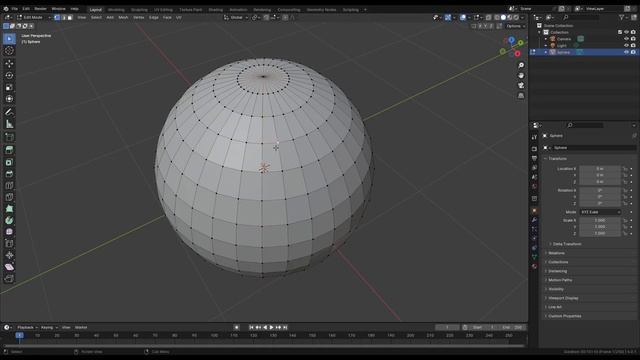
Task: Switch to the UV Editing workspace tab
Action: point(163,9)
